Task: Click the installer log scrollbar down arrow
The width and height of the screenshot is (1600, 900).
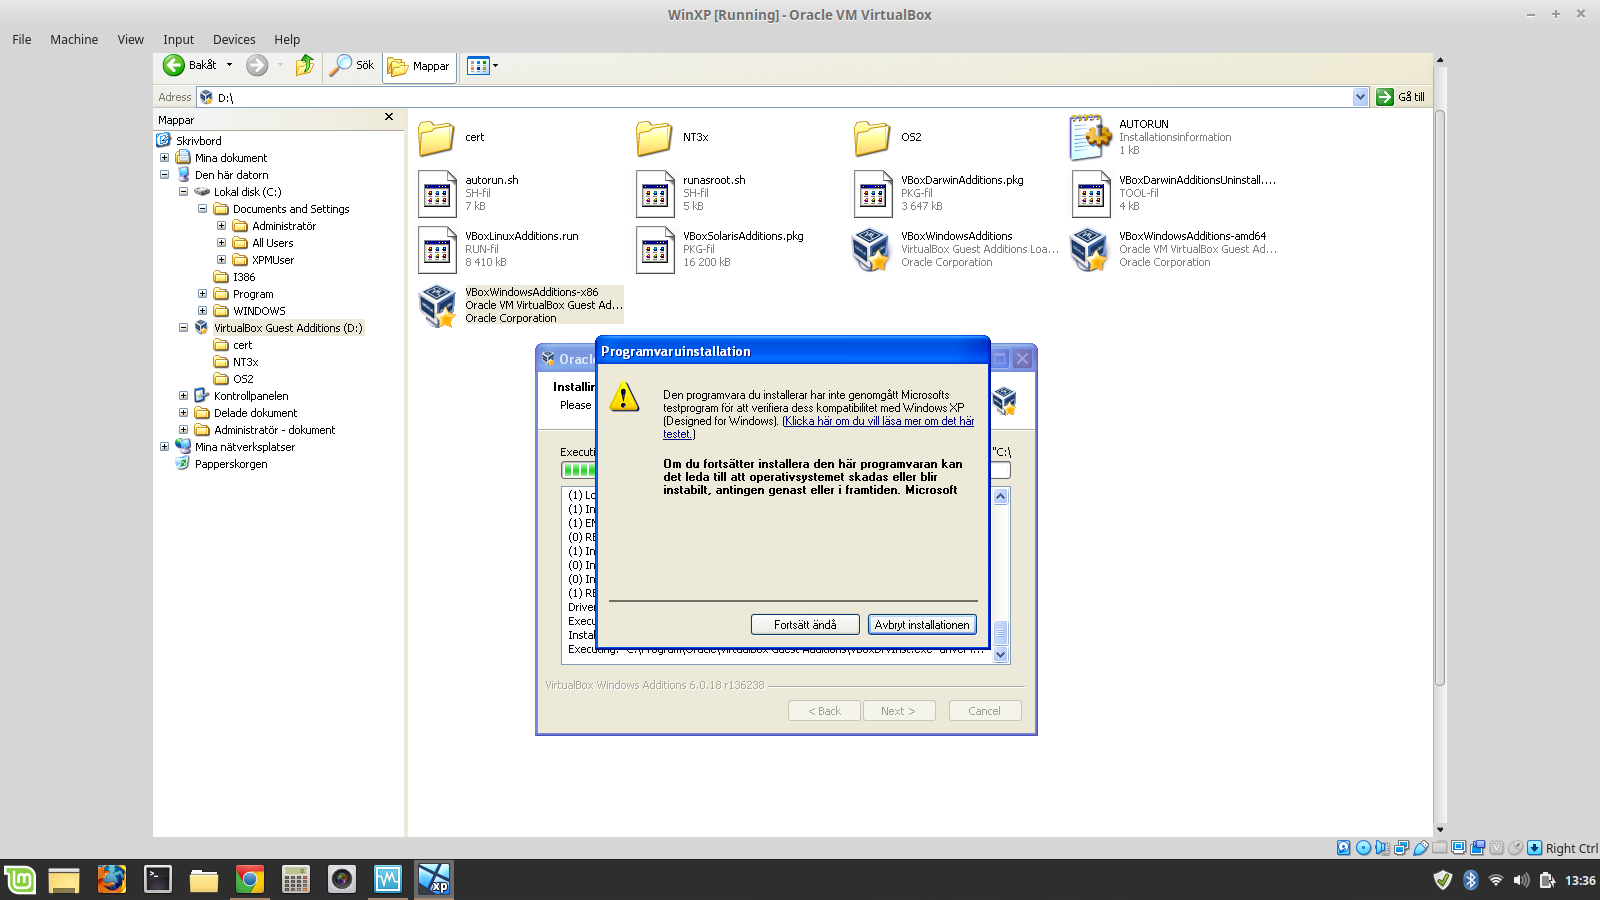Action: pos(1000,655)
